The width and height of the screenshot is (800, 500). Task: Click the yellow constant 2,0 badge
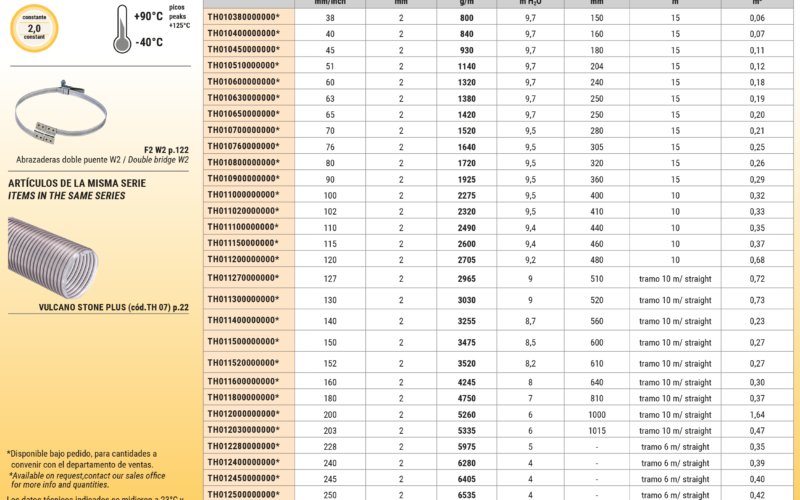35,28
